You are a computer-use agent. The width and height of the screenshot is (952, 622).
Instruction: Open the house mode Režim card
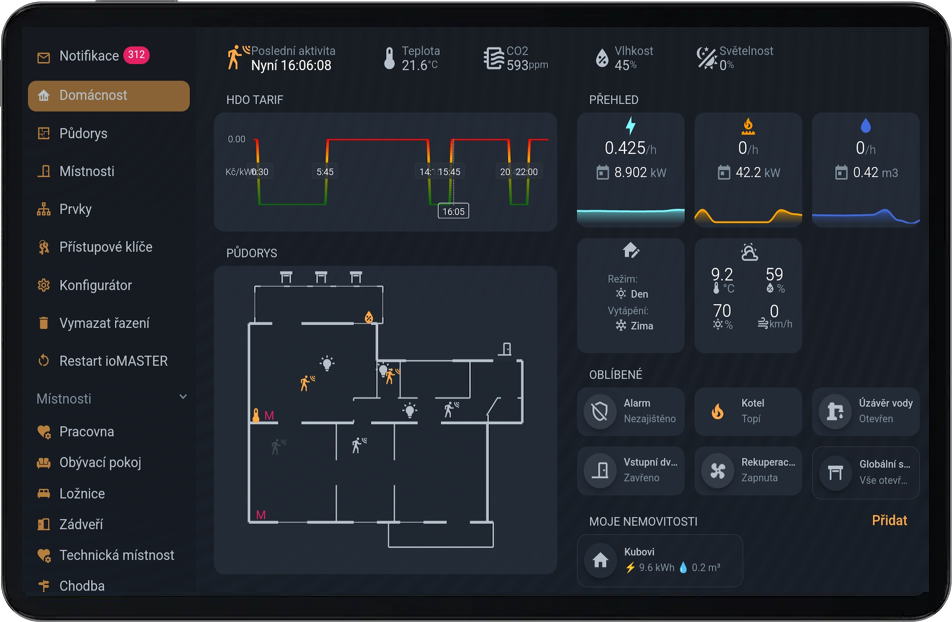(x=631, y=295)
